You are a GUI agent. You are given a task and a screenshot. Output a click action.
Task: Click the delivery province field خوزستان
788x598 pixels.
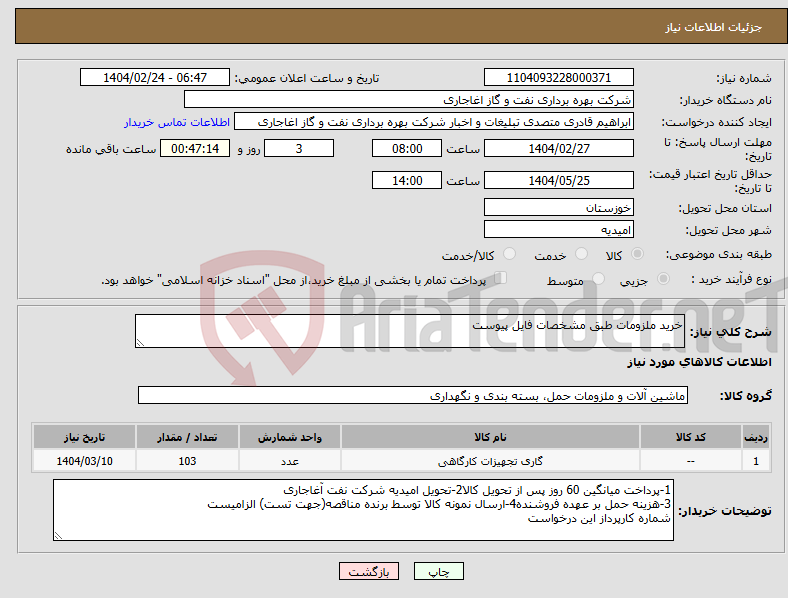tap(559, 207)
